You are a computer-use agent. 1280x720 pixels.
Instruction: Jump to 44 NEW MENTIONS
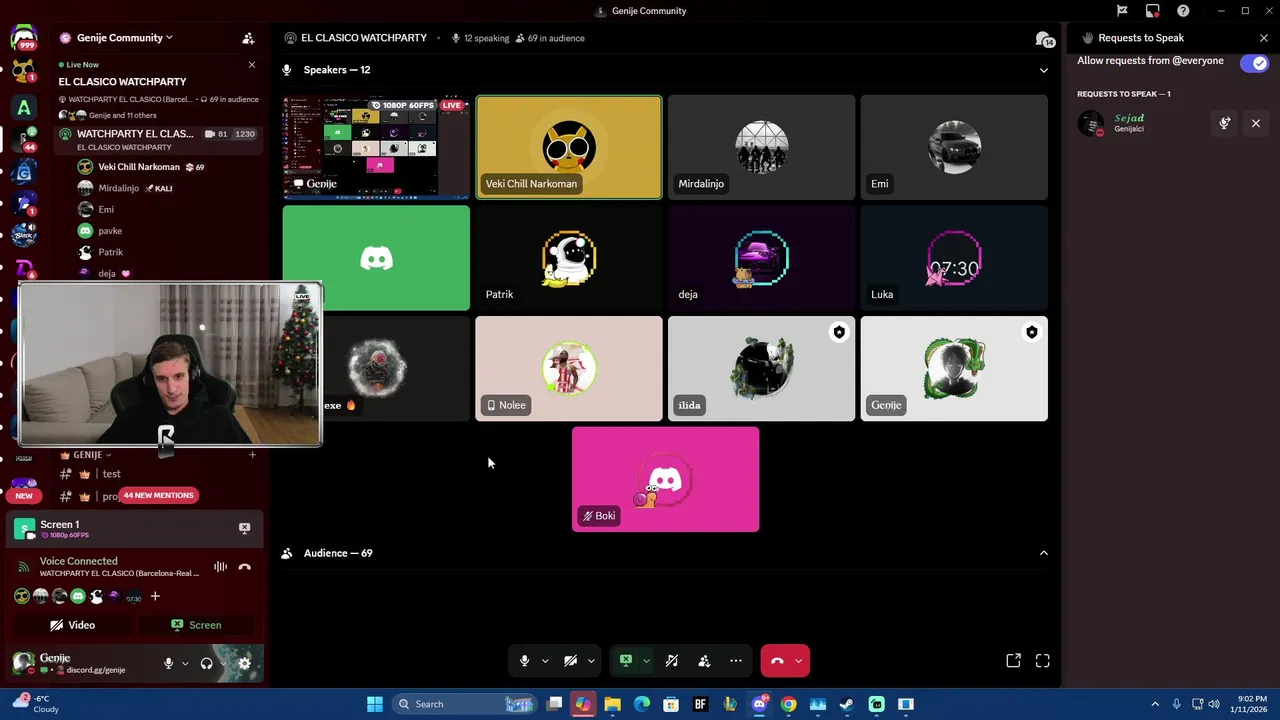[x=158, y=495]
